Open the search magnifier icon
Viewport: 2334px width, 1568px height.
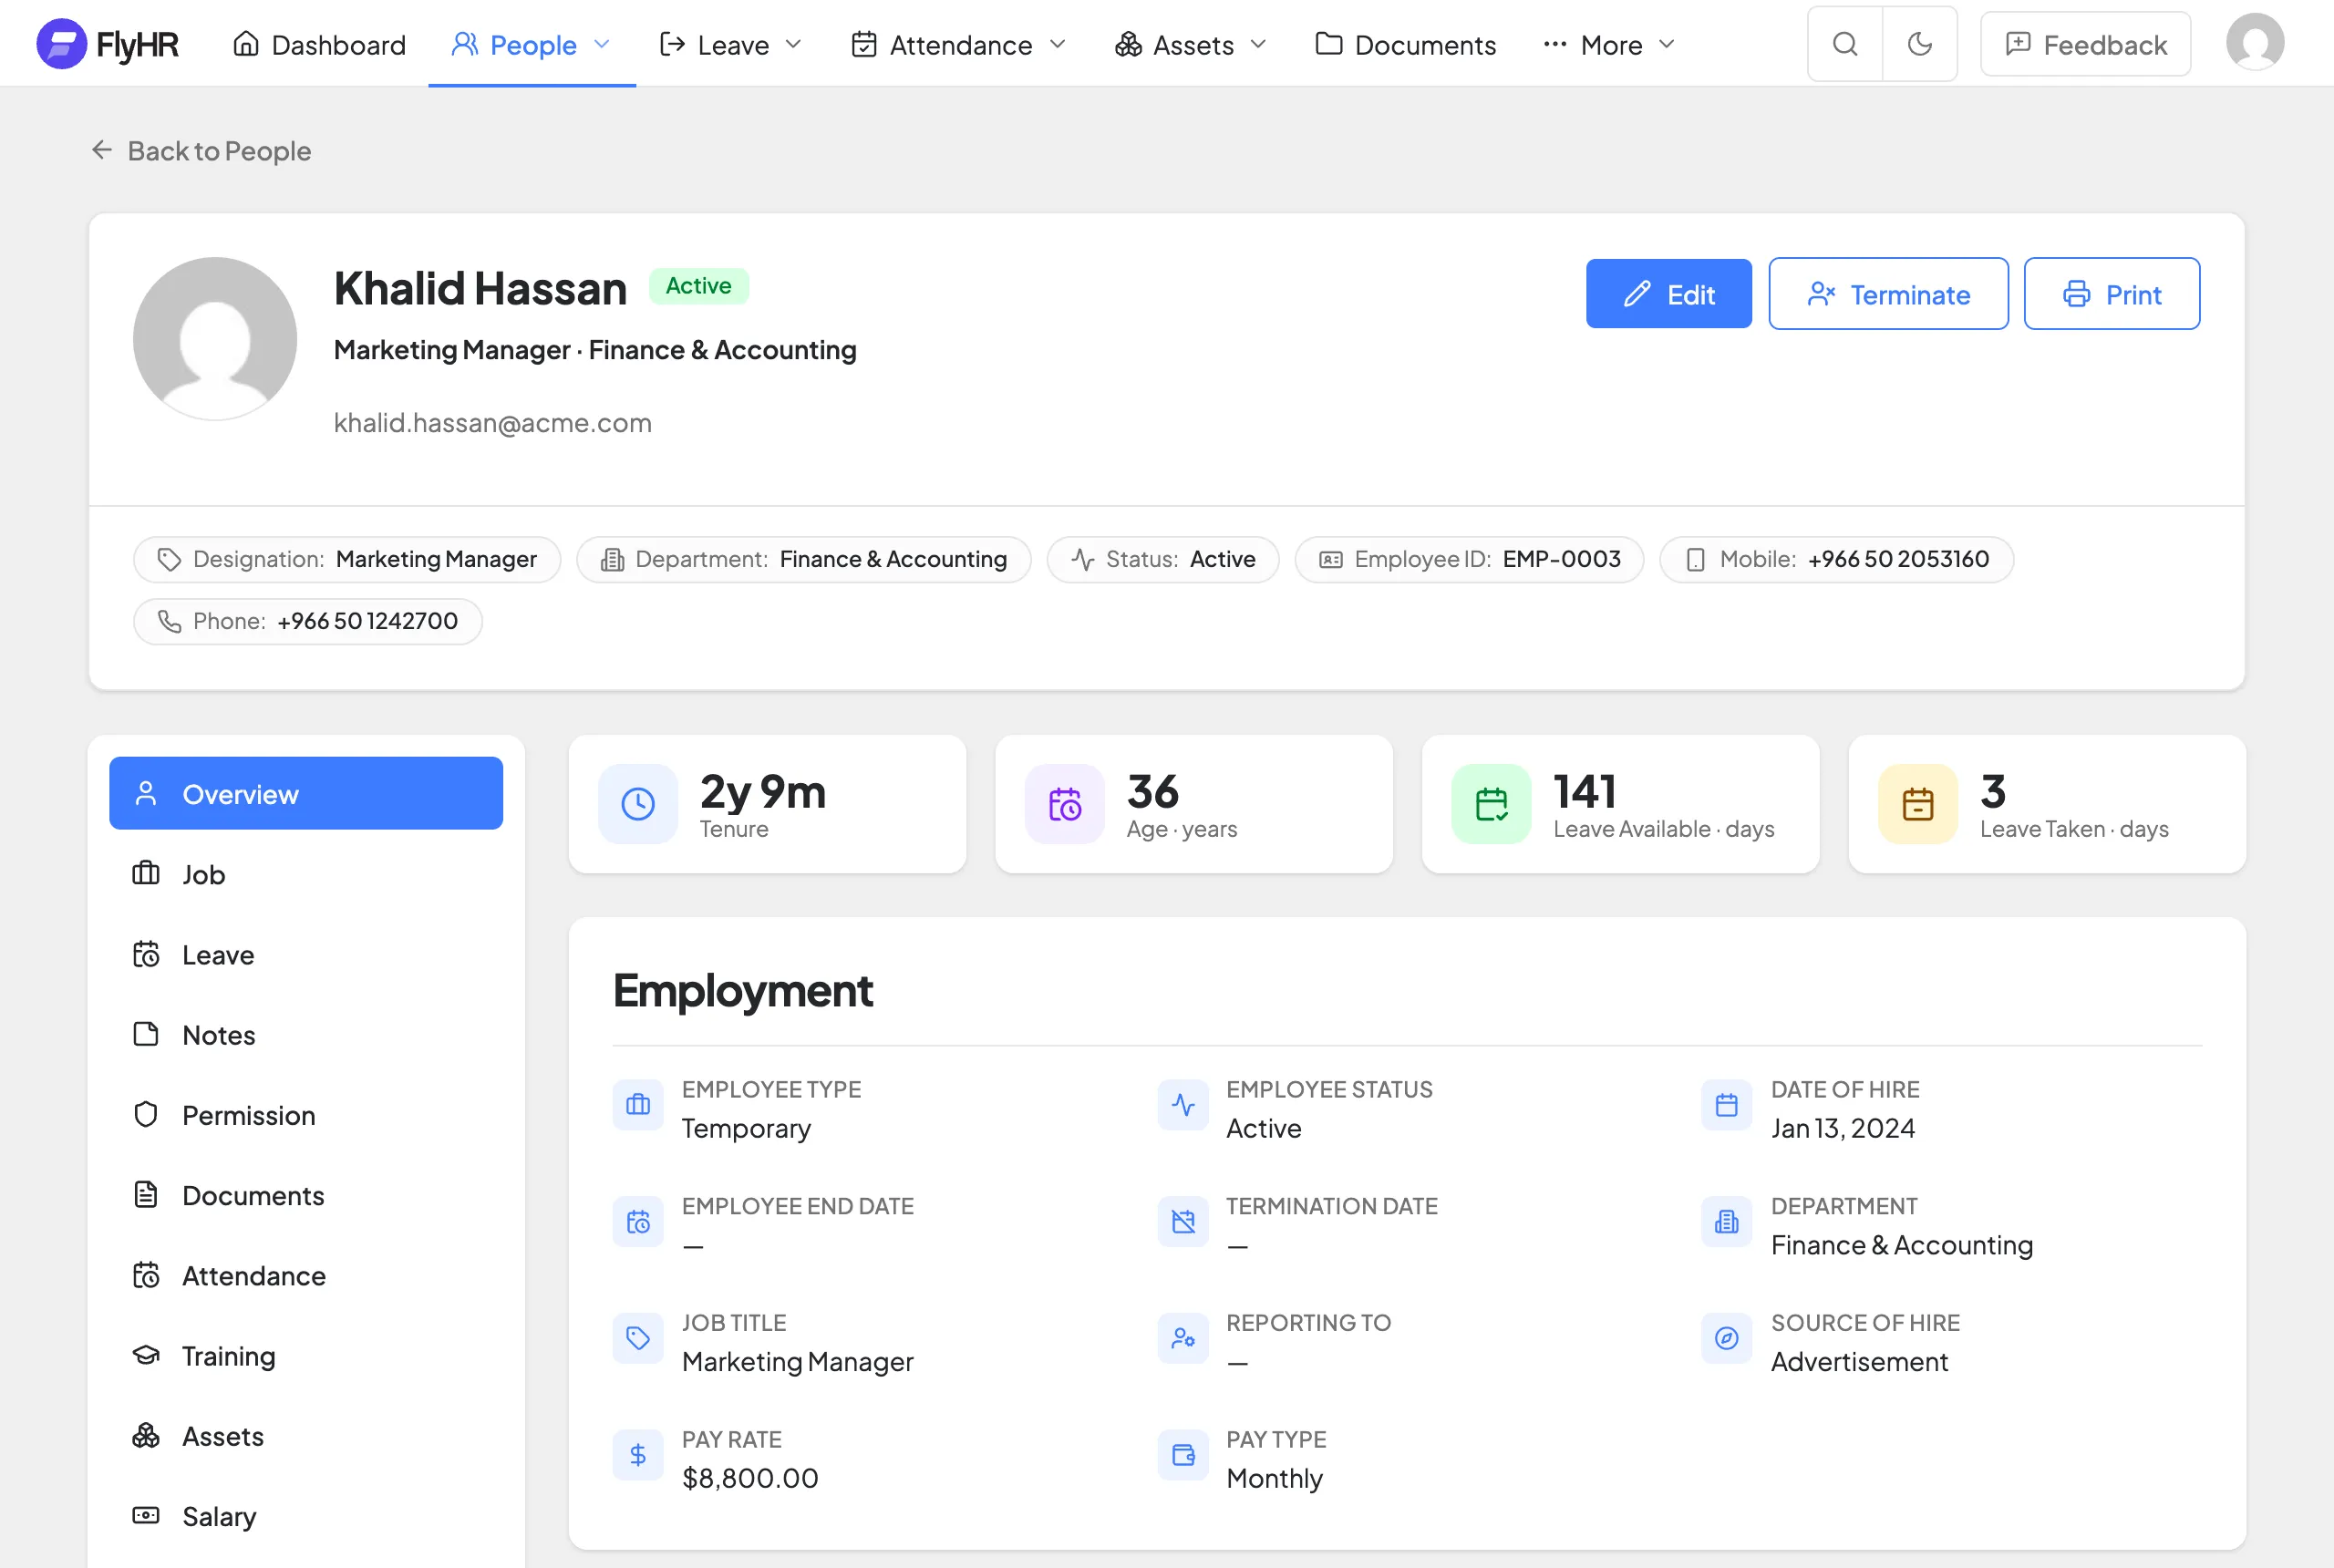click(x=1845, y=44)
